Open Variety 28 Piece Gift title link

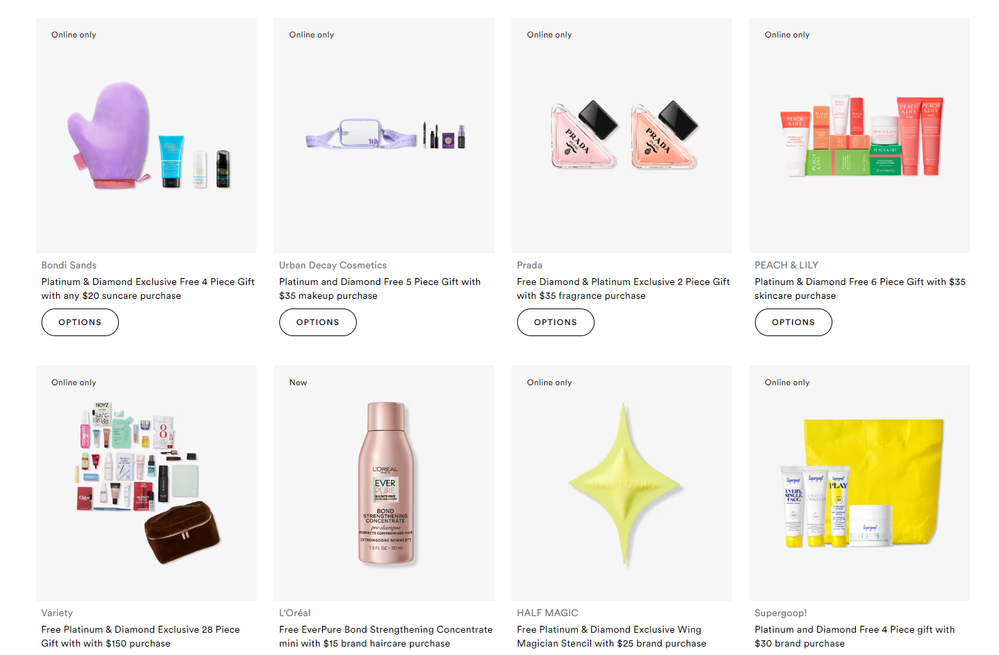pos(140,637)
